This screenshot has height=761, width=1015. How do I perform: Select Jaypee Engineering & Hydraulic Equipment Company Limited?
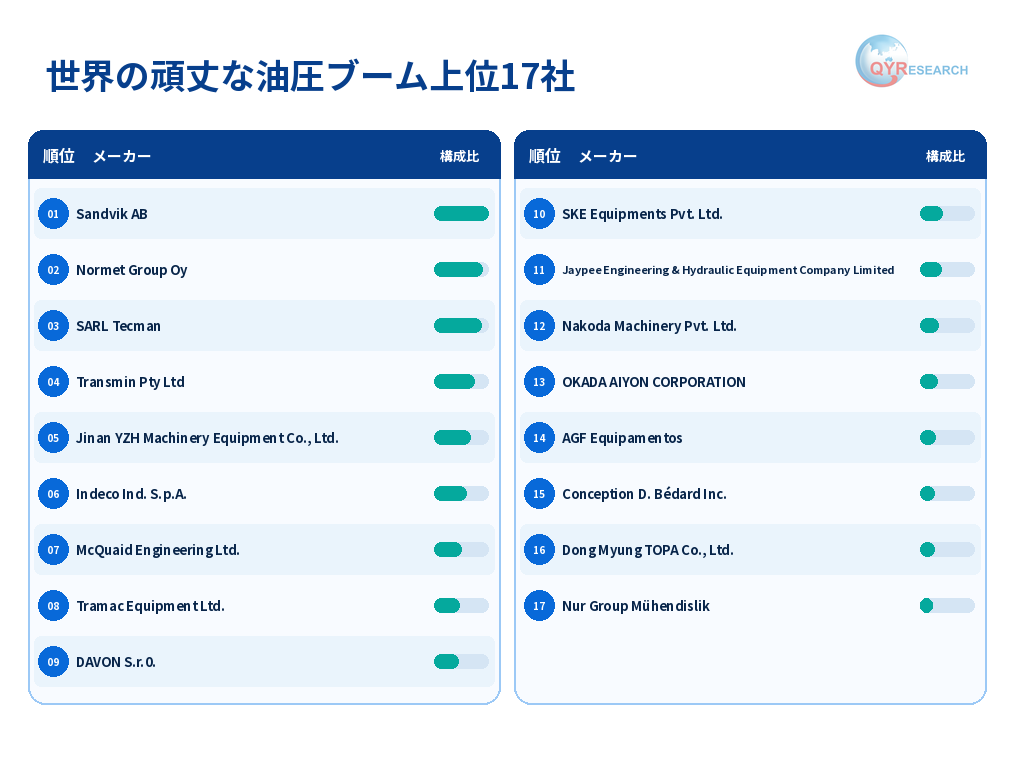pyautogui.click(x=728, y=270)
